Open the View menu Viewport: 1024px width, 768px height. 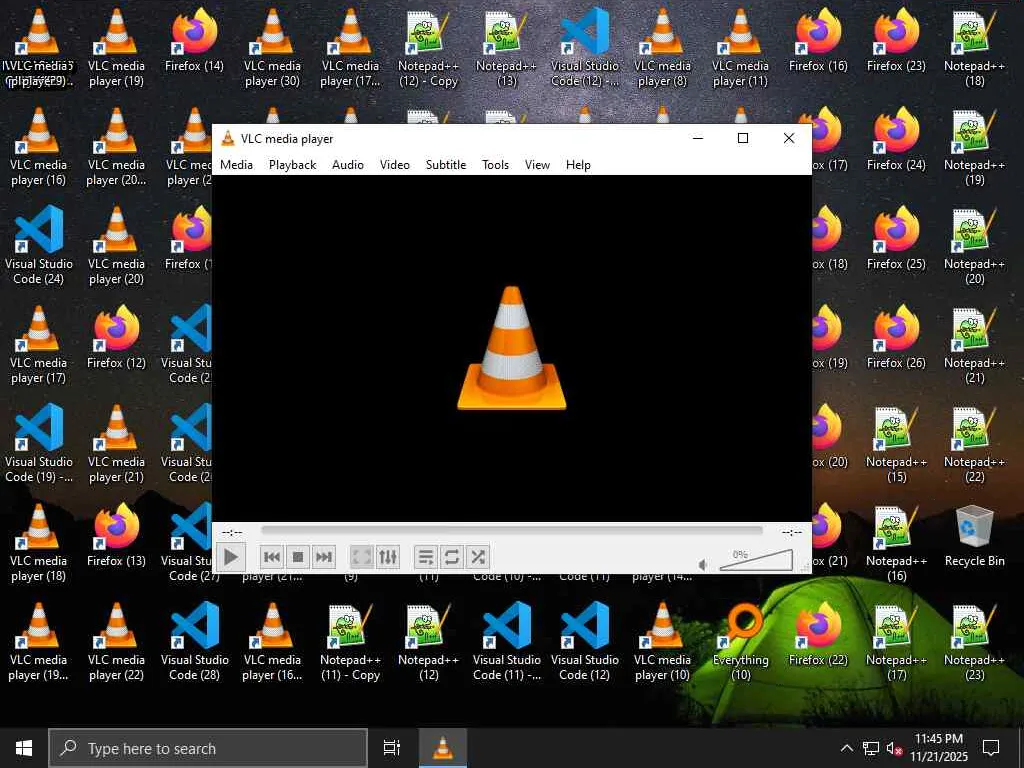537,165
